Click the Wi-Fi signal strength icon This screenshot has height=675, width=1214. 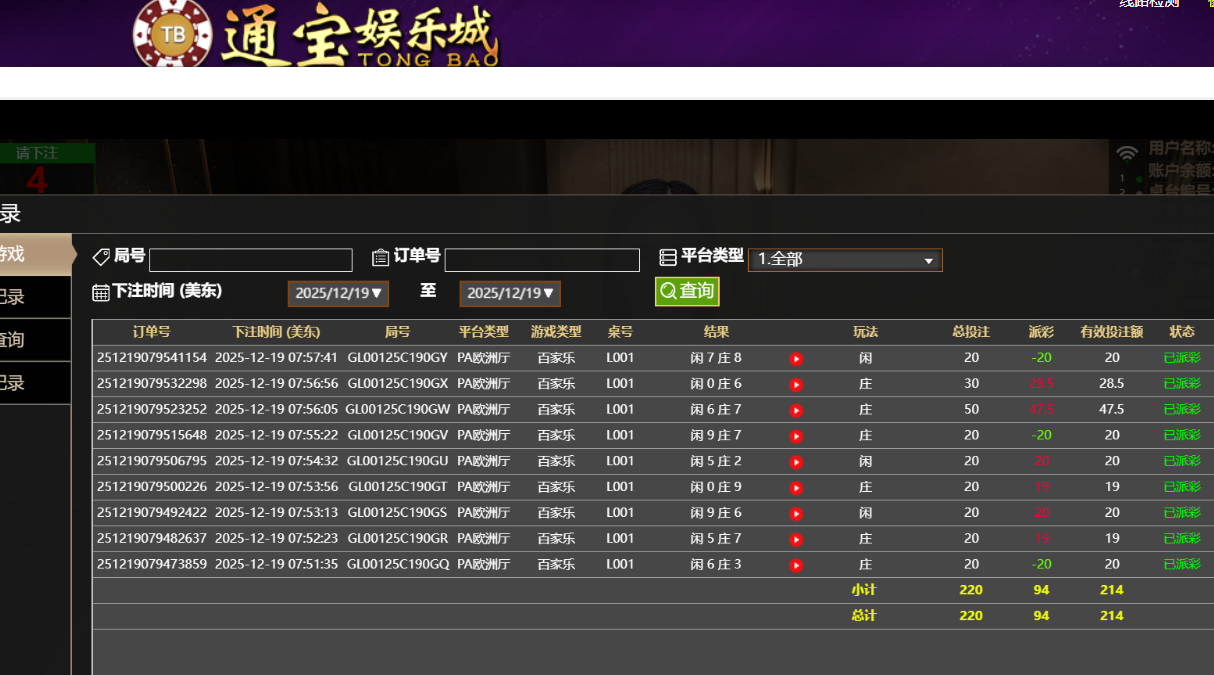[1127, 153]
